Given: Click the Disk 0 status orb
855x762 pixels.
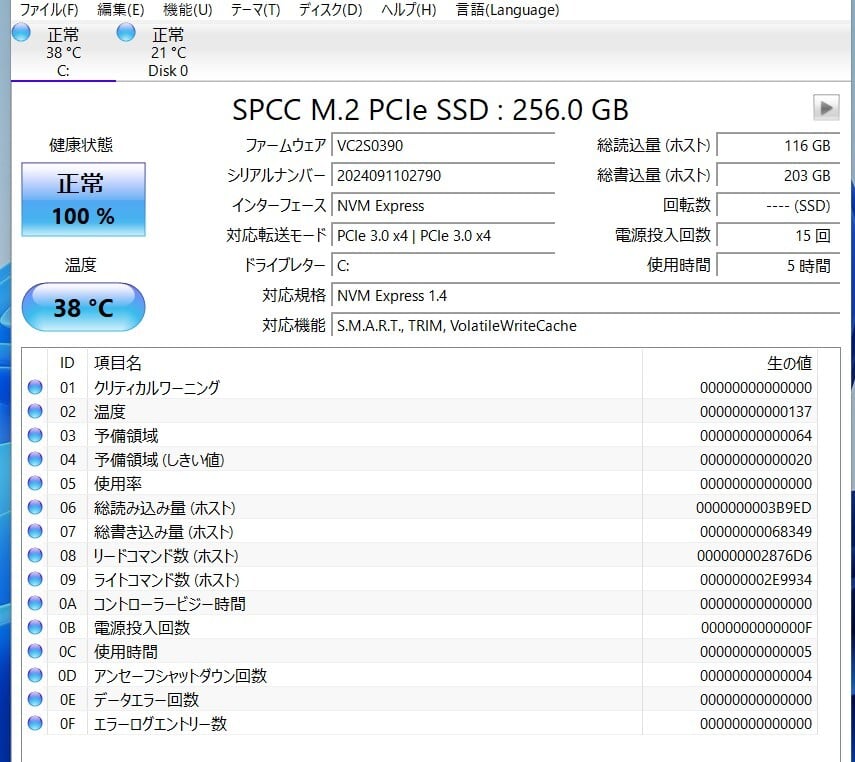Looking at the screenshot, I should point(126,33).
